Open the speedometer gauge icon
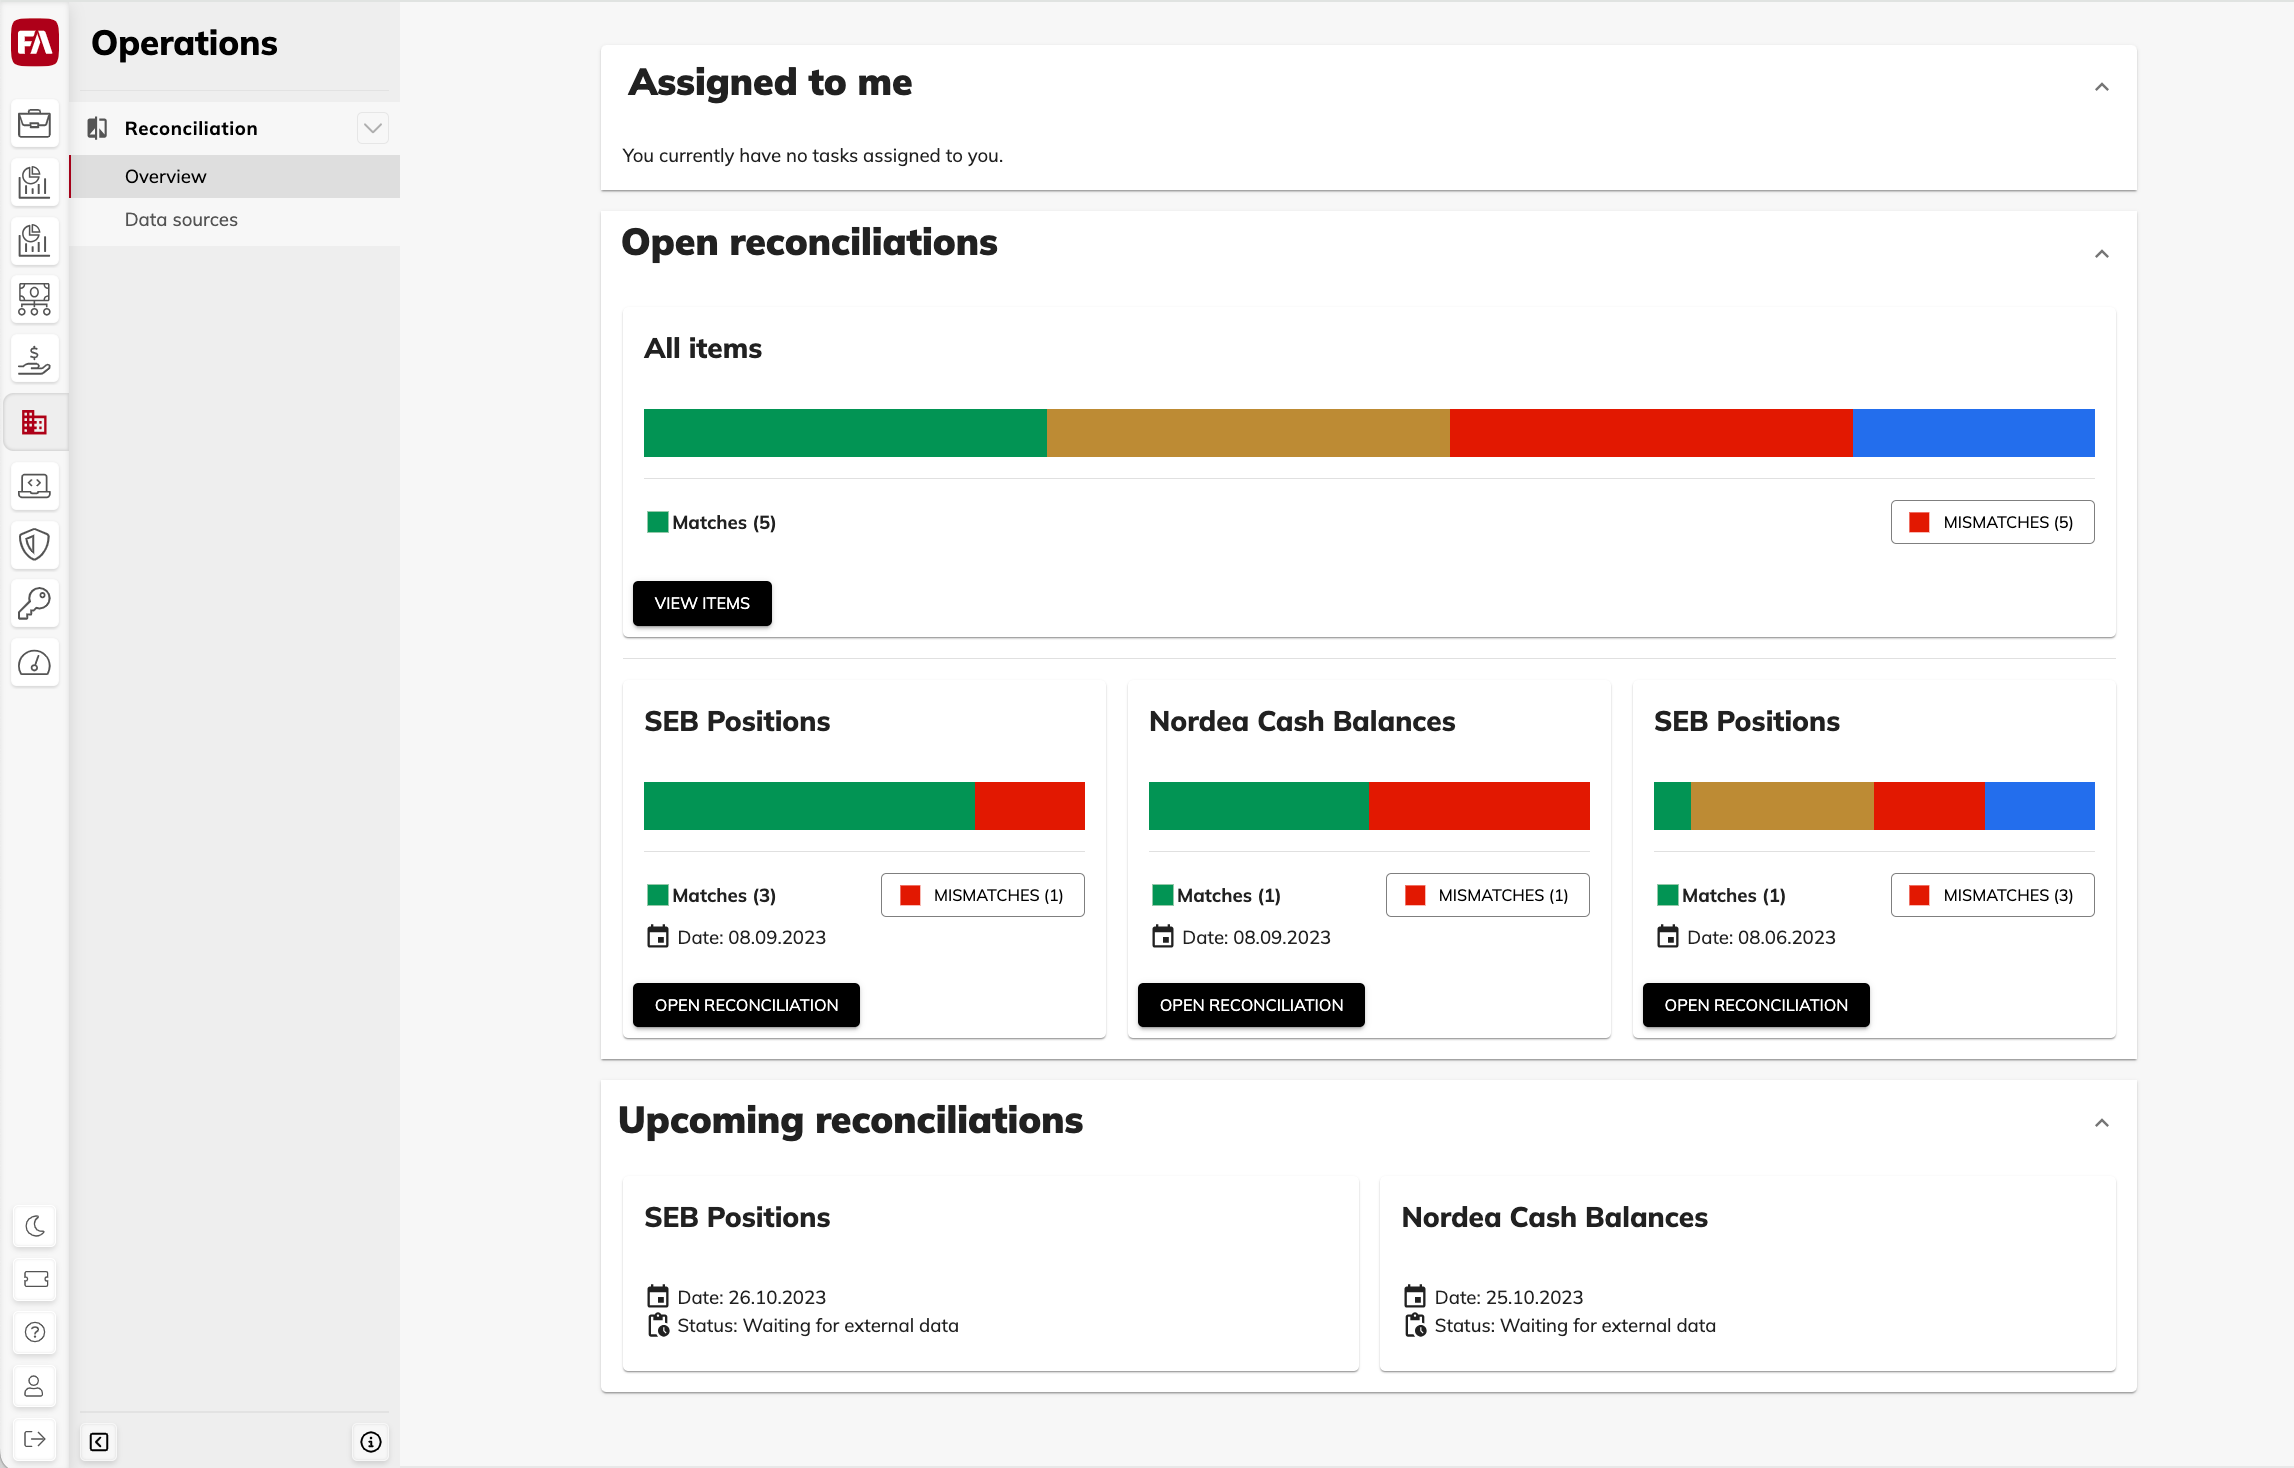This screenshot has height=1468, width=2294. pos(34,663)
